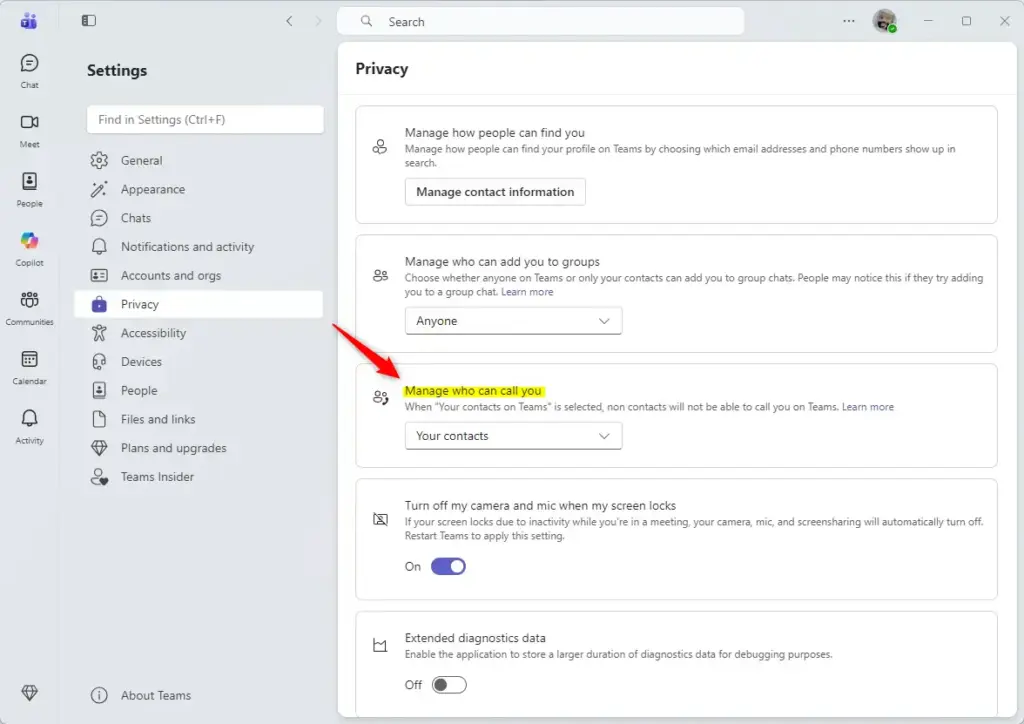Open Files and links settings
This screenshot has height=724, width=1024.
tap(199, 419)
